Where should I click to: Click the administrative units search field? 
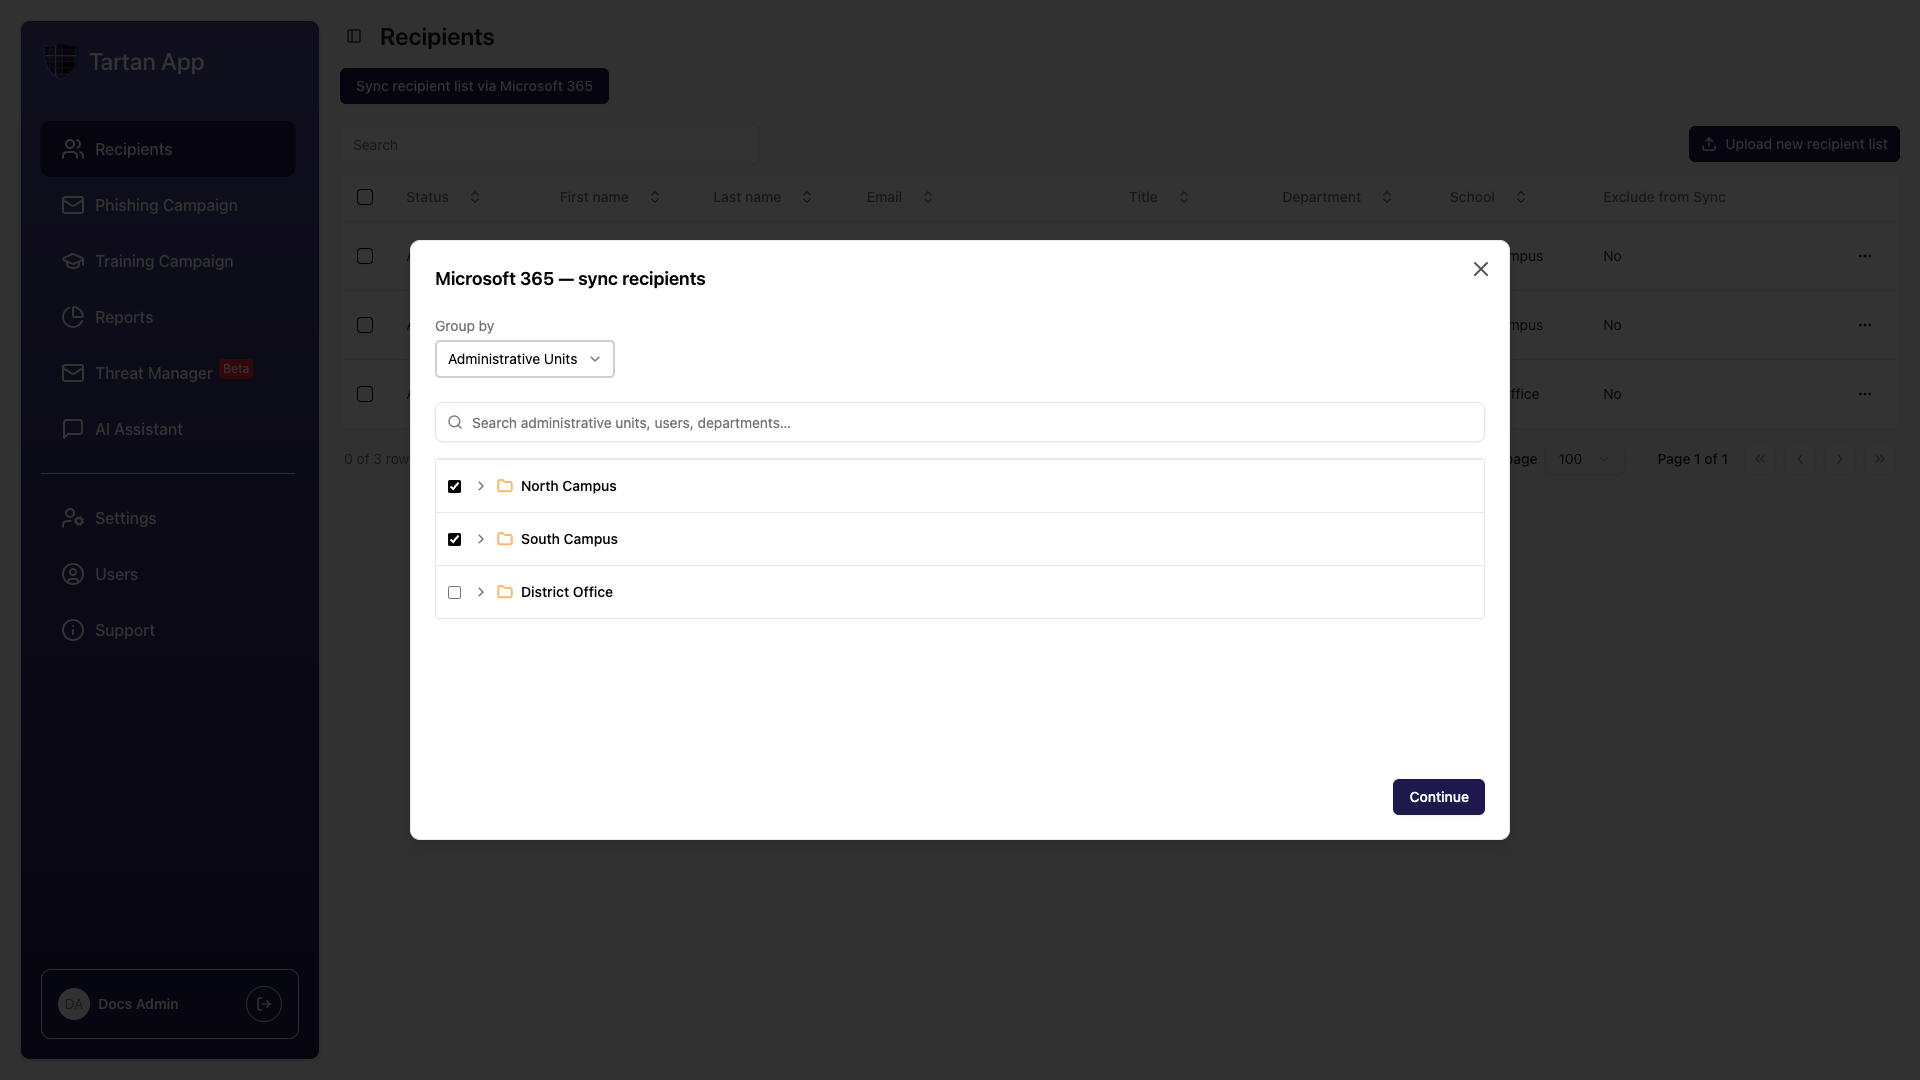pyautogui.click(x=959, y=422)
